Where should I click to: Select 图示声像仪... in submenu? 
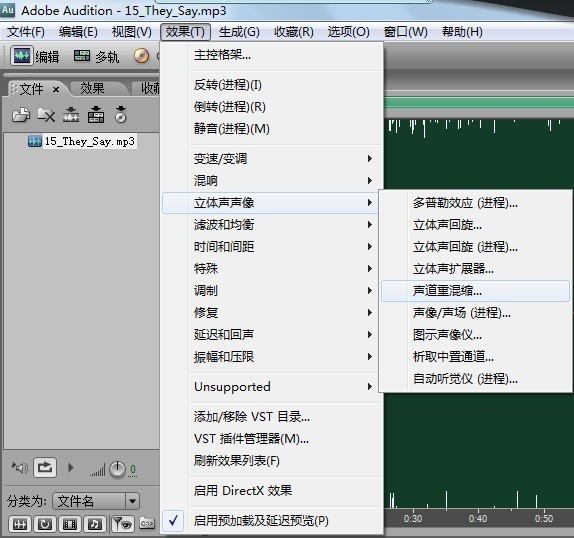pos(475,335)
